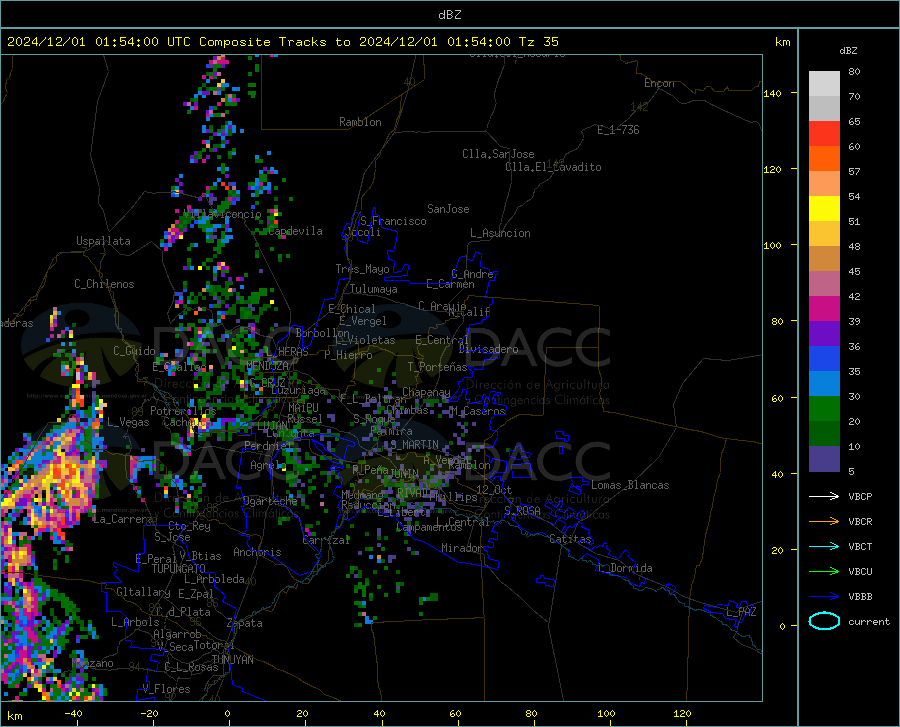This screenshot has height=727, width=900.
Task: Click the cyan 'current' ellipse legend icon
Action: 824,621
